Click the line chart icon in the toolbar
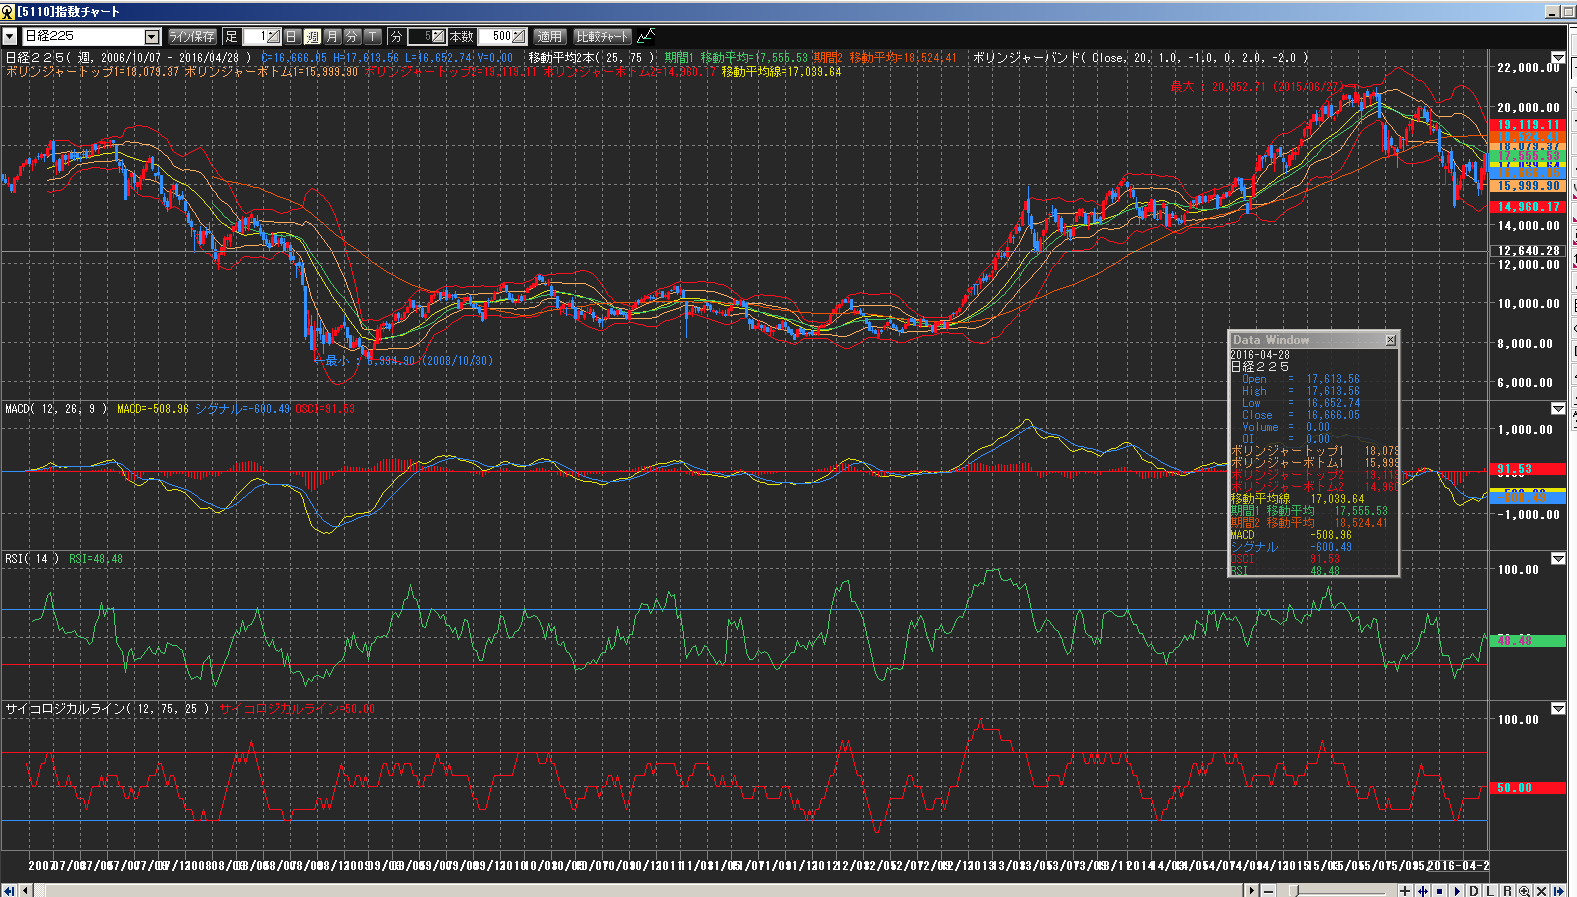 [646, 36]
